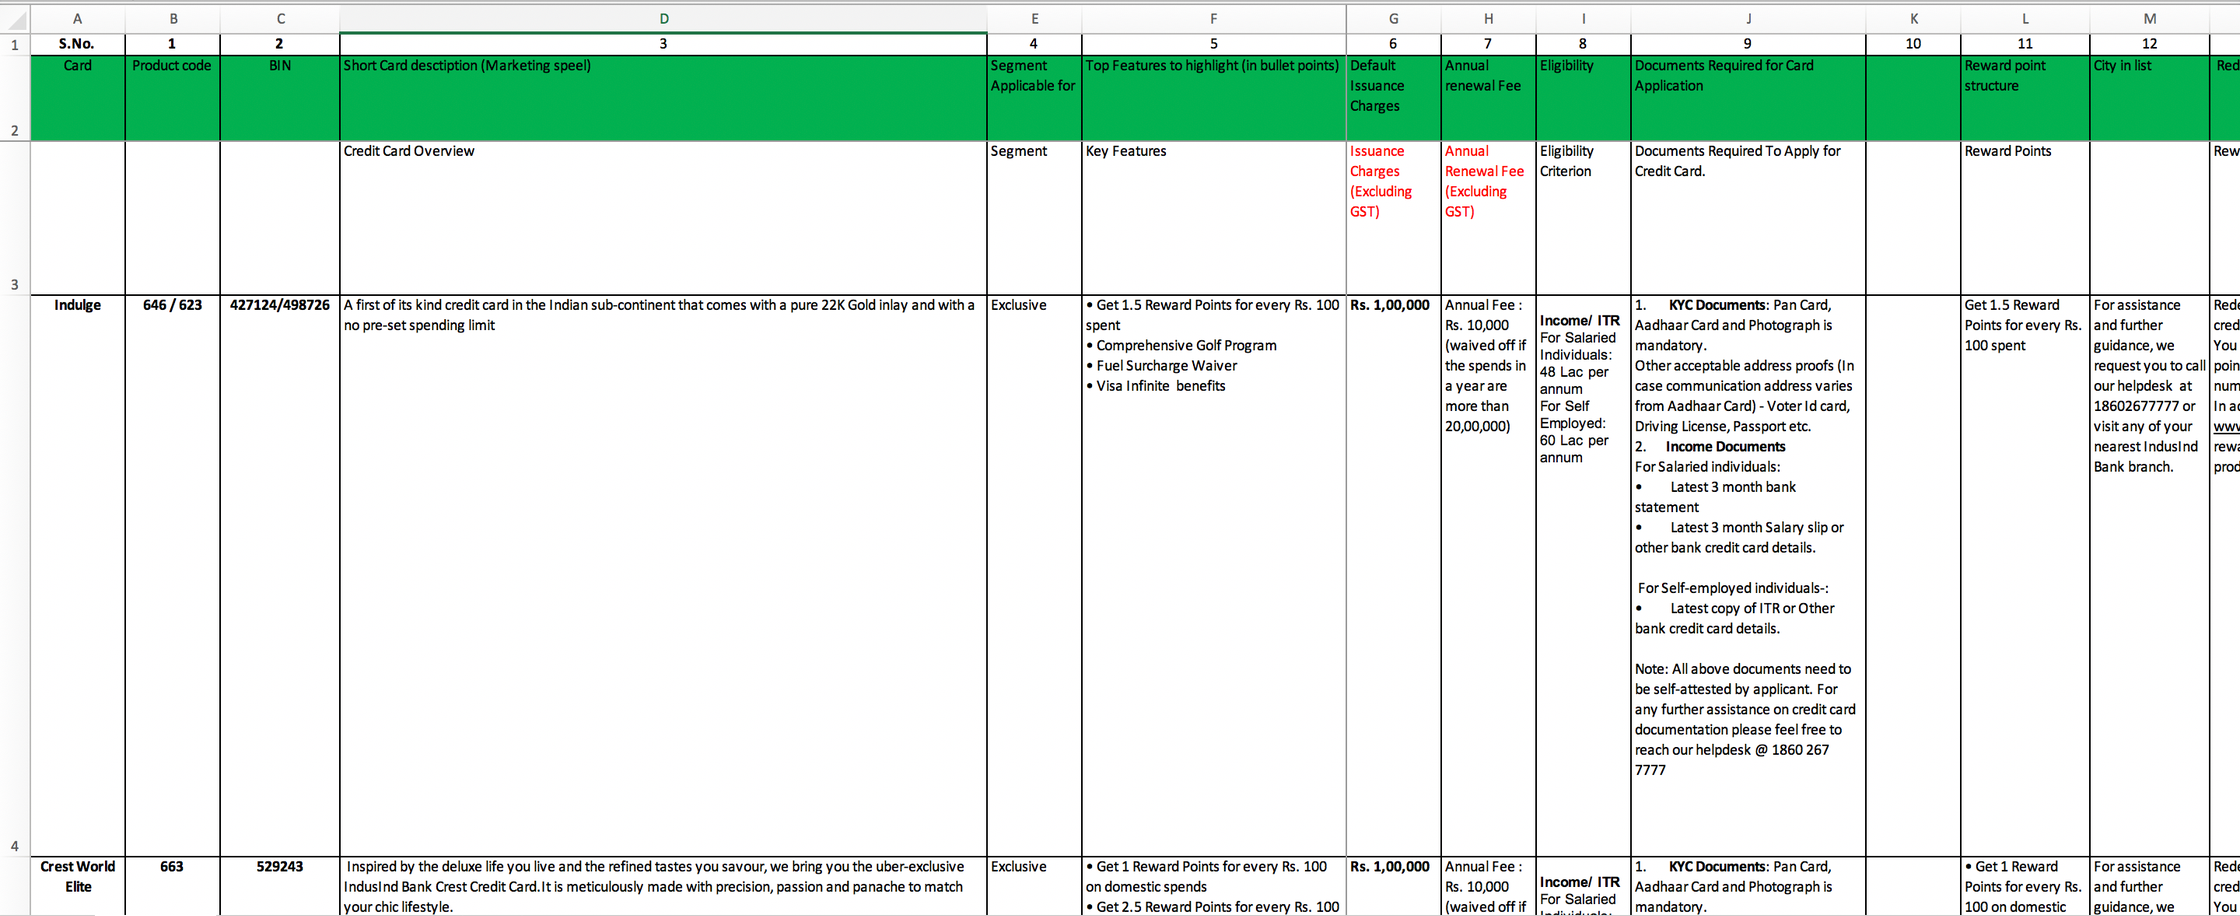Select column M header
The image size is (2240, 916).
click(2150, 19)
